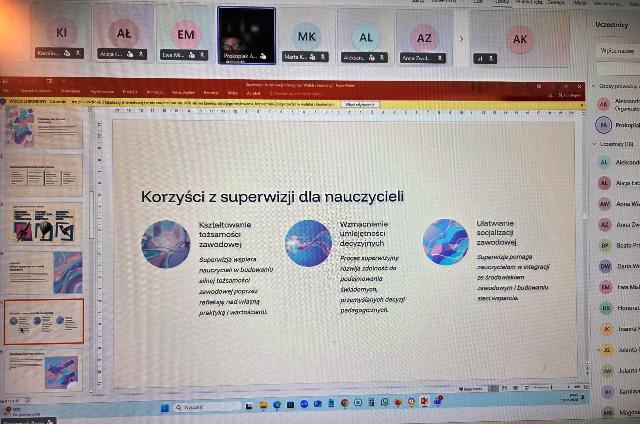Select the AK participant video tile
The image size is (640, 424).
pyautogui.click(x=520, y=39)
